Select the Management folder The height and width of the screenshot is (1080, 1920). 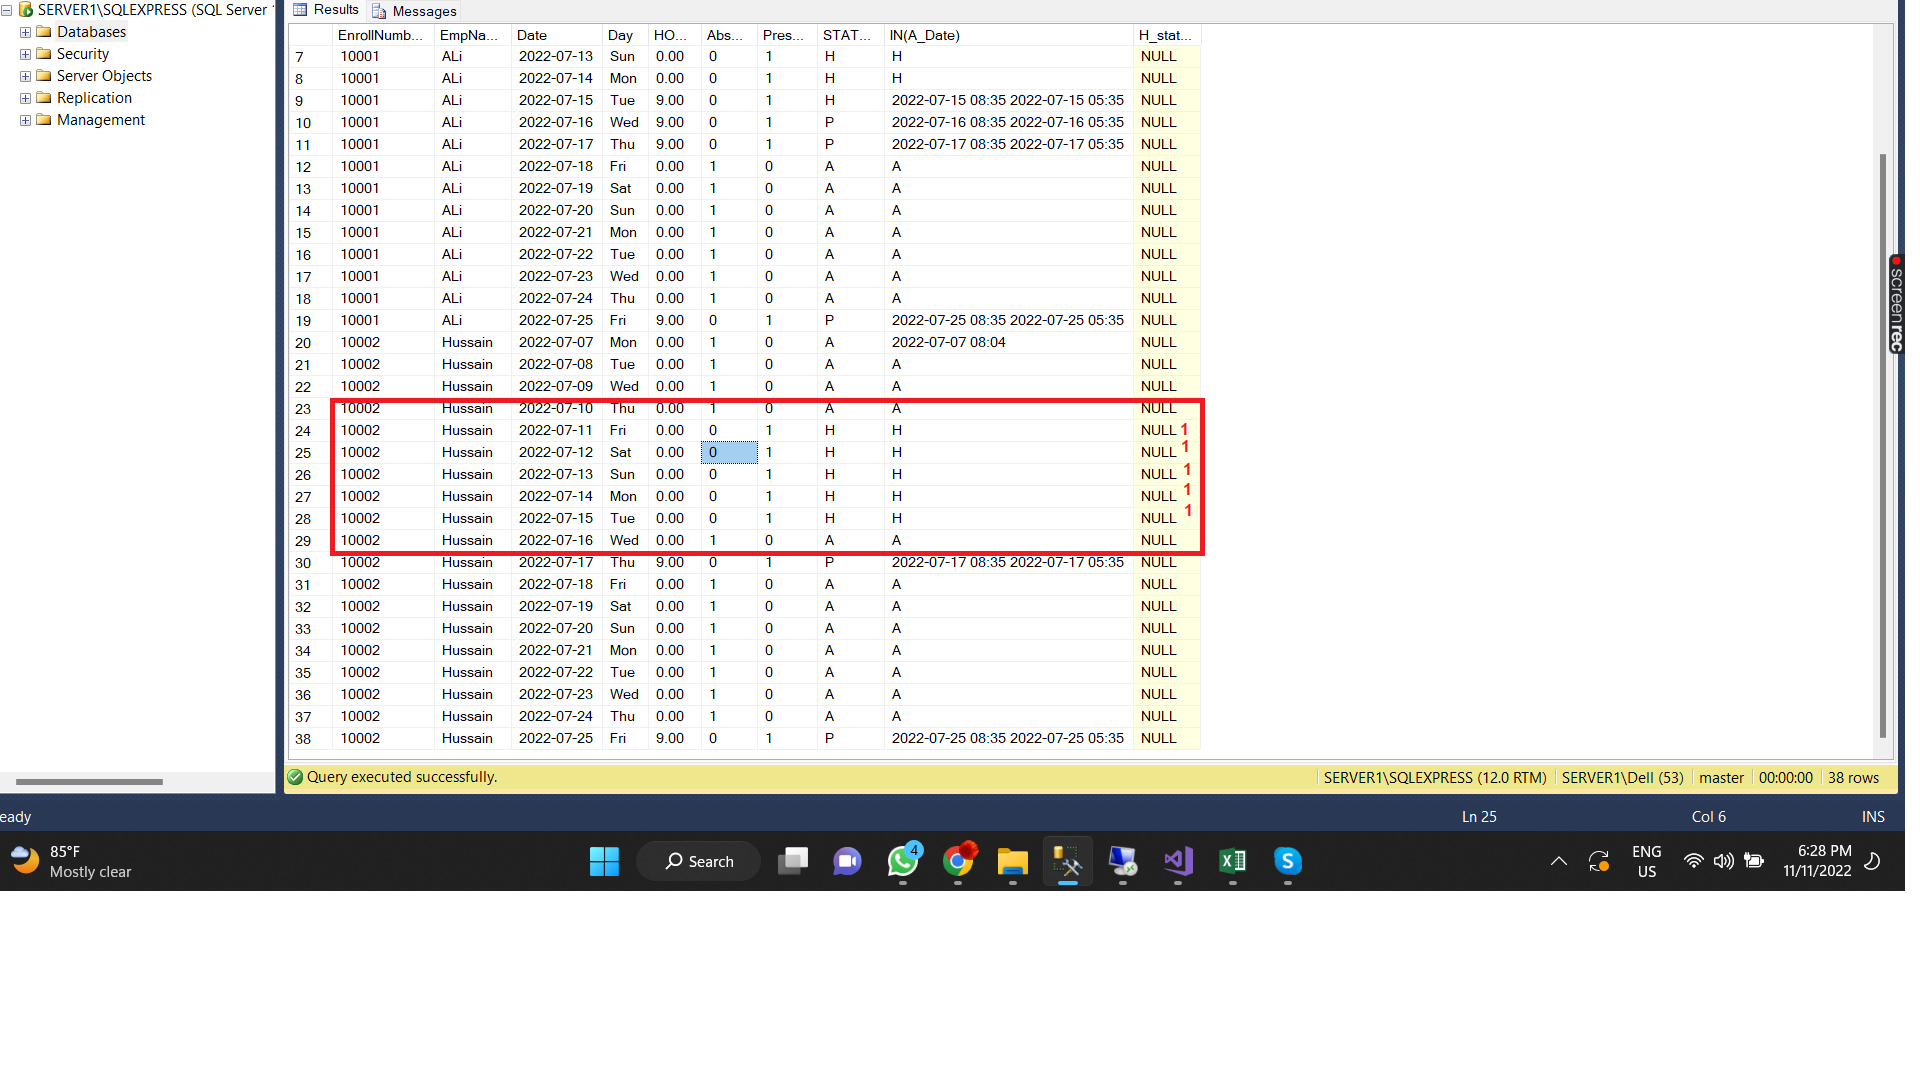click(x=100, y=120)
